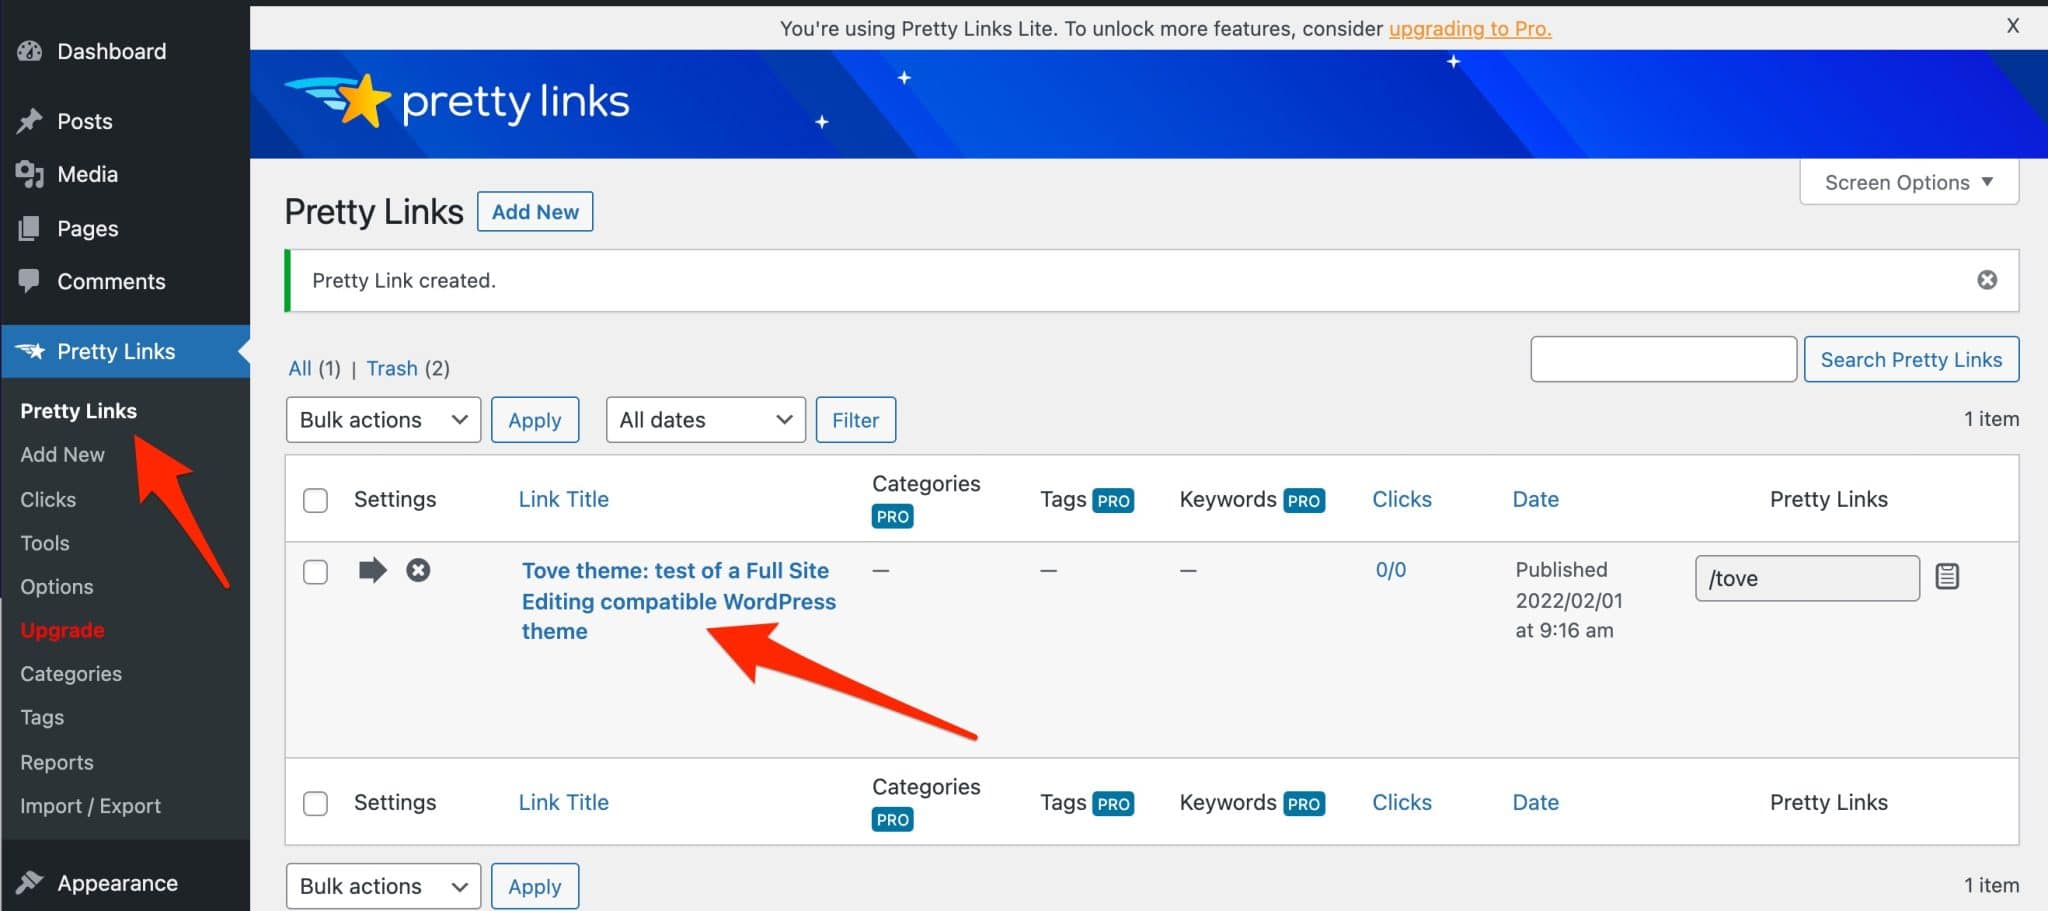
Task: Open the All dates filter dropdown
Action: [x=705, y=420]
